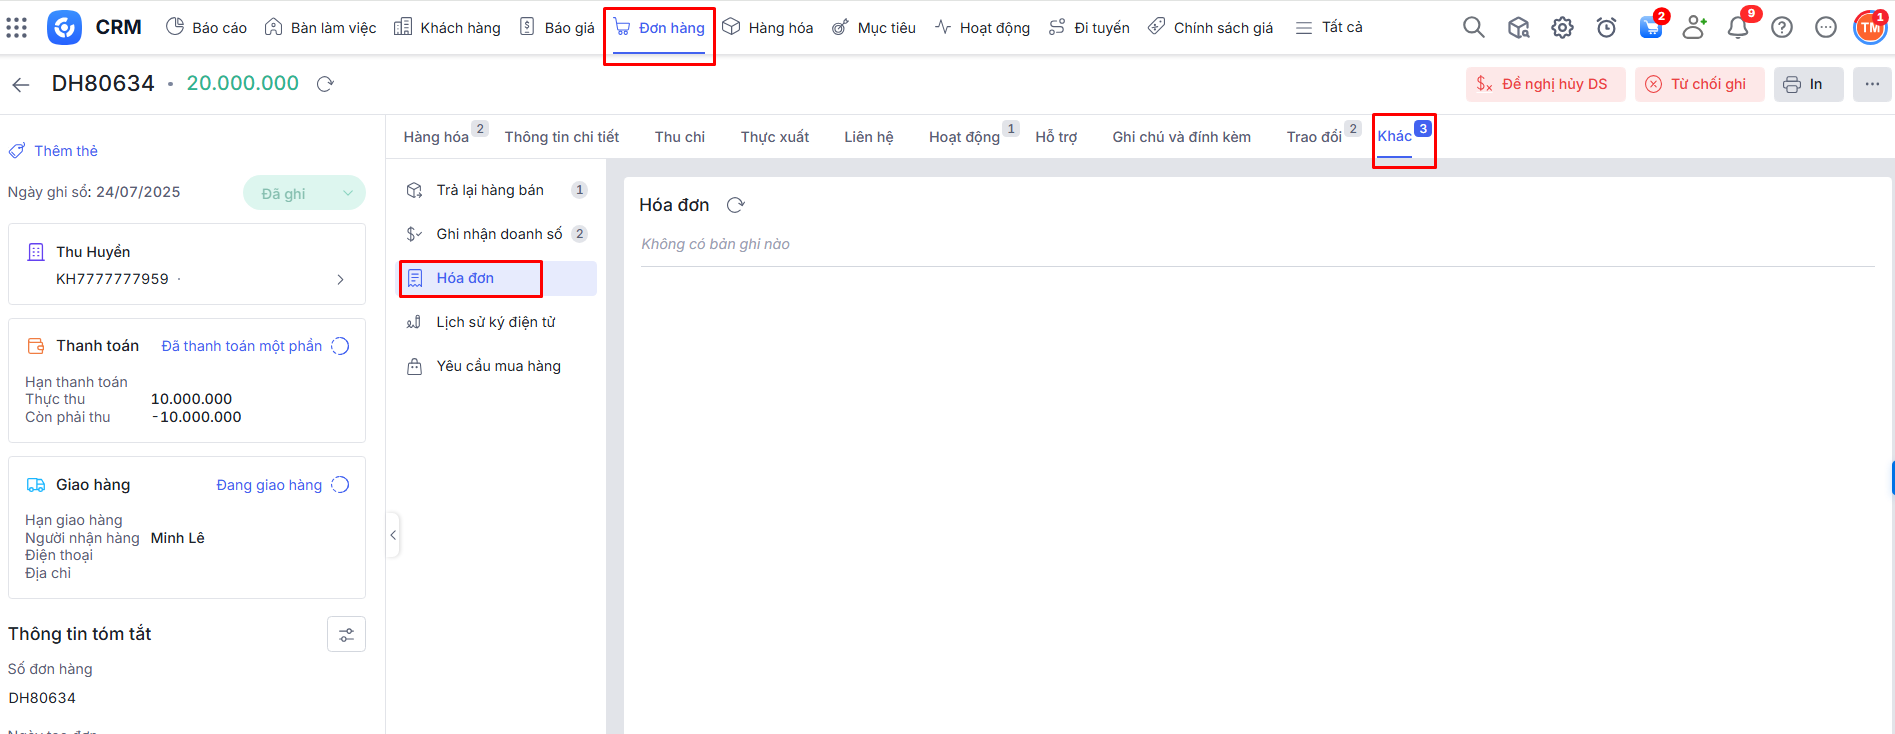Collapse the left side panel
This screenshot has width=1895, height=734.
pyautogui.click(x=393, y=535)
